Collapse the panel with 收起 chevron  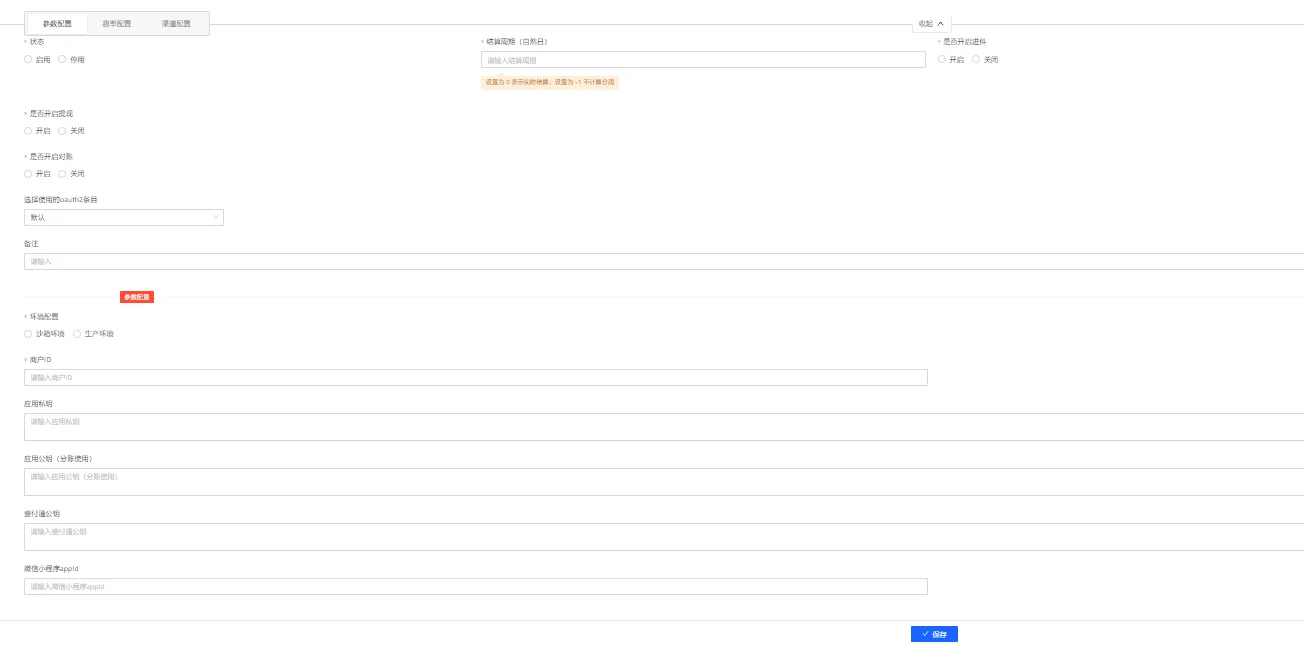pyautogui.click(x=931, y=23)
